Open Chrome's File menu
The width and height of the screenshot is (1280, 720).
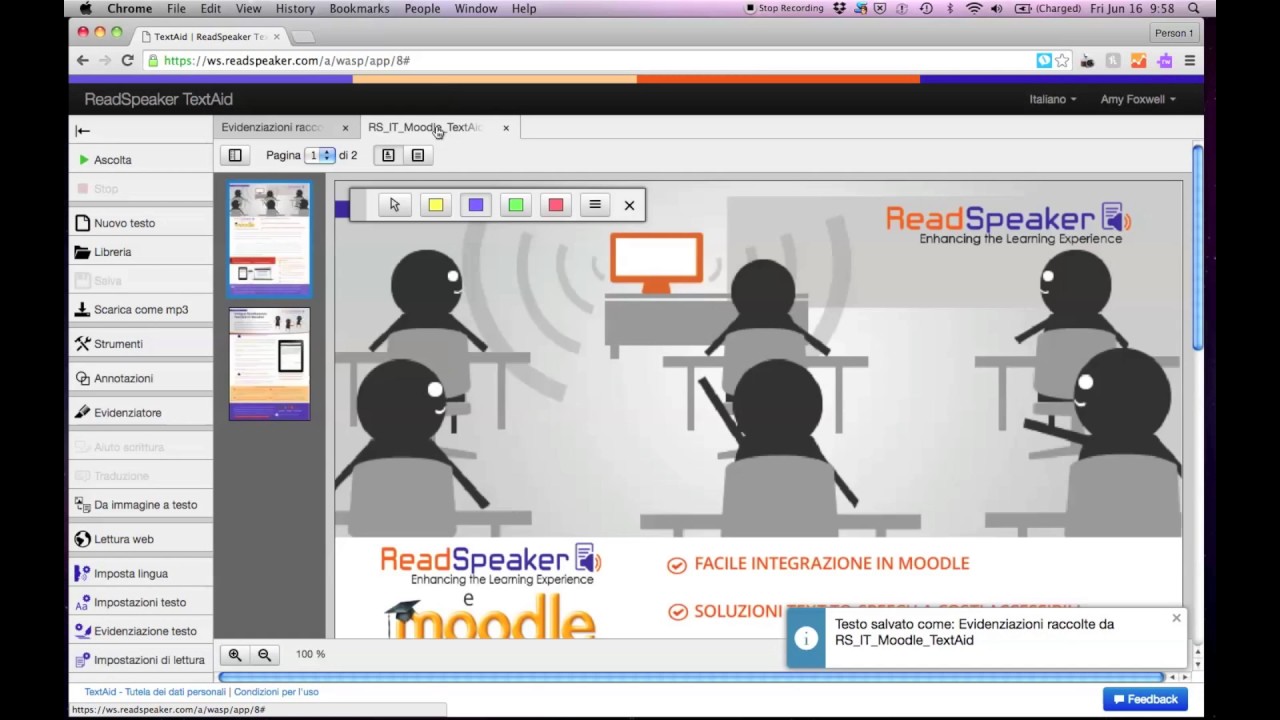(x=176, y=8)
